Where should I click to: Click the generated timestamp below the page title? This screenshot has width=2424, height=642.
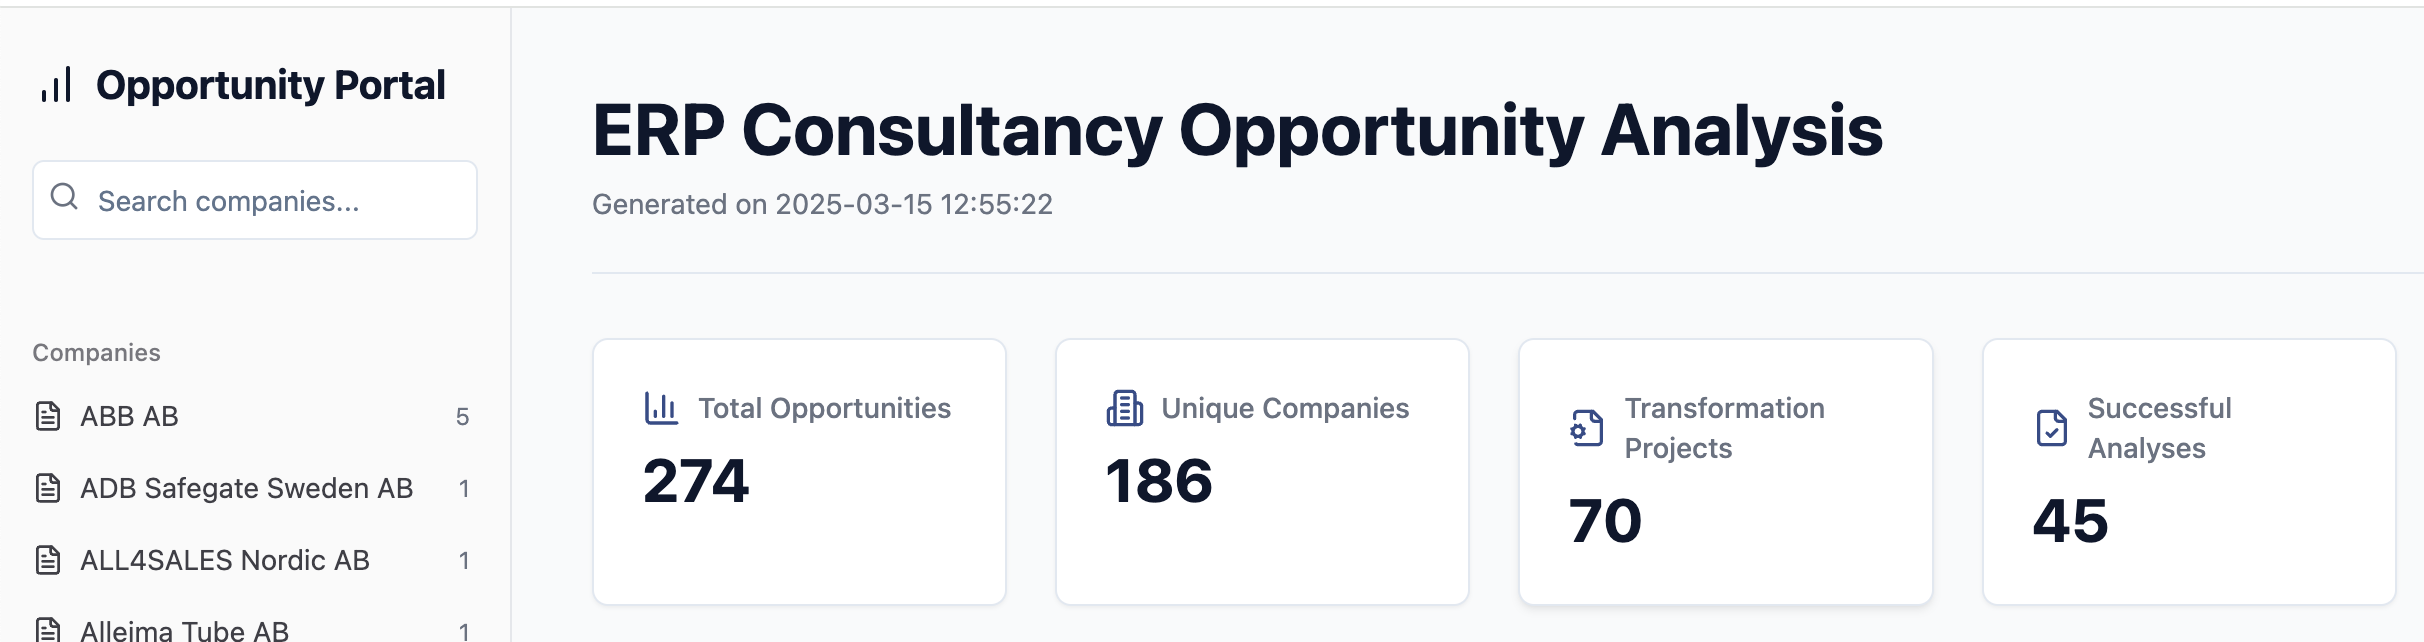(822, 204)
